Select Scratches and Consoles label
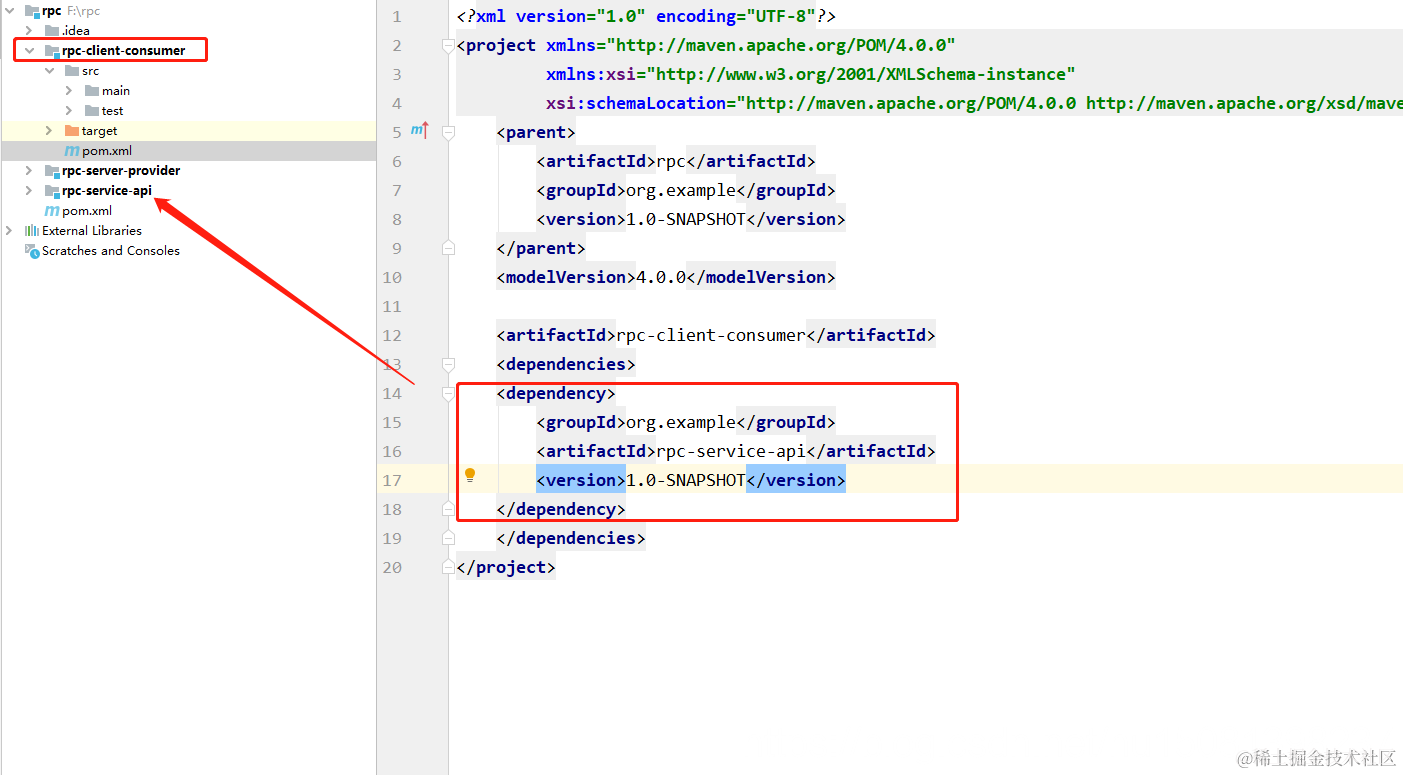Image resolution: width=1403 pixels, height=775 pixels. [x=111, y=251]
